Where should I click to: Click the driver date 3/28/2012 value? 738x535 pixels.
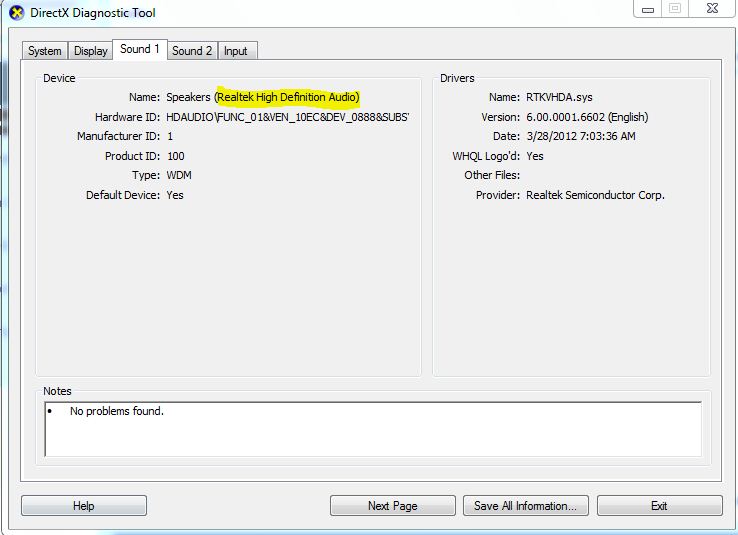click(x=580, y=136)
